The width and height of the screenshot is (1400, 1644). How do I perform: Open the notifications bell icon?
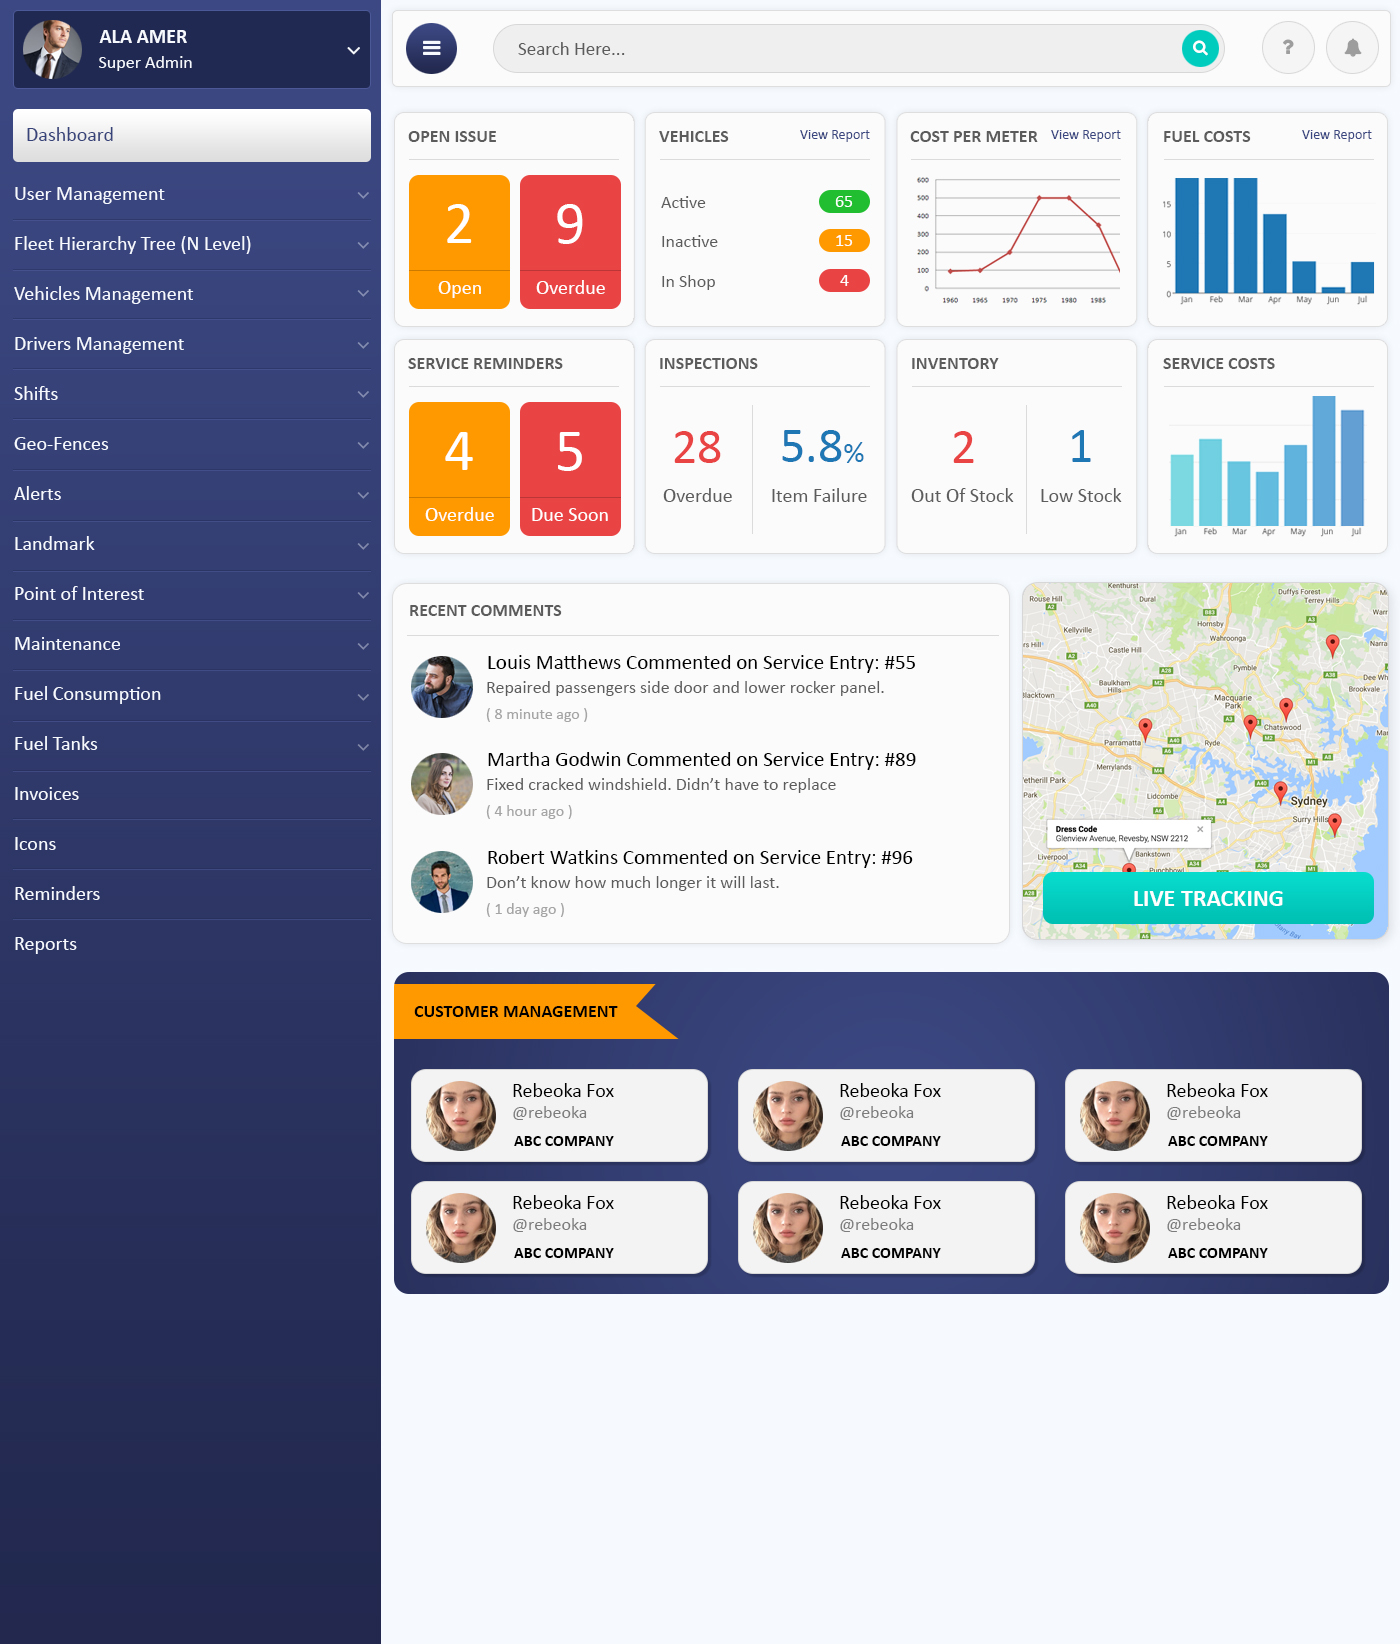click(1352, 48)
